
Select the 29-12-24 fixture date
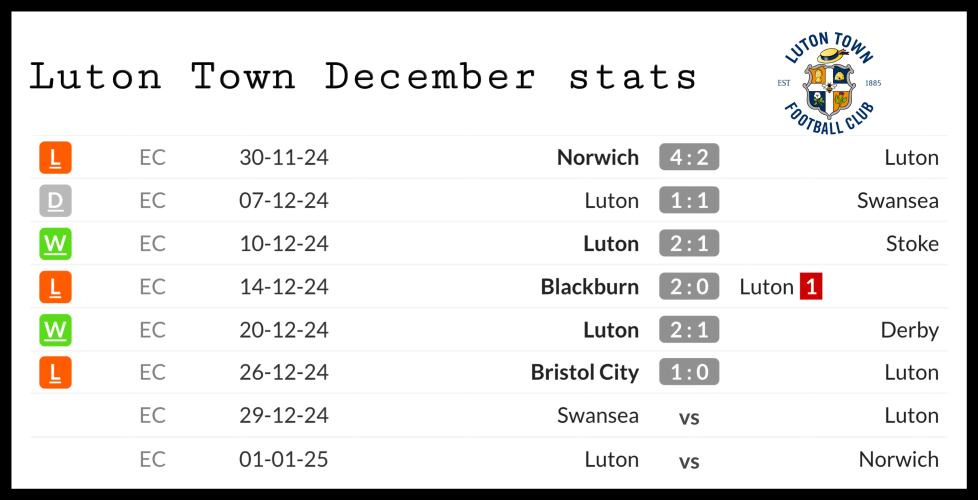coord(284,416)
